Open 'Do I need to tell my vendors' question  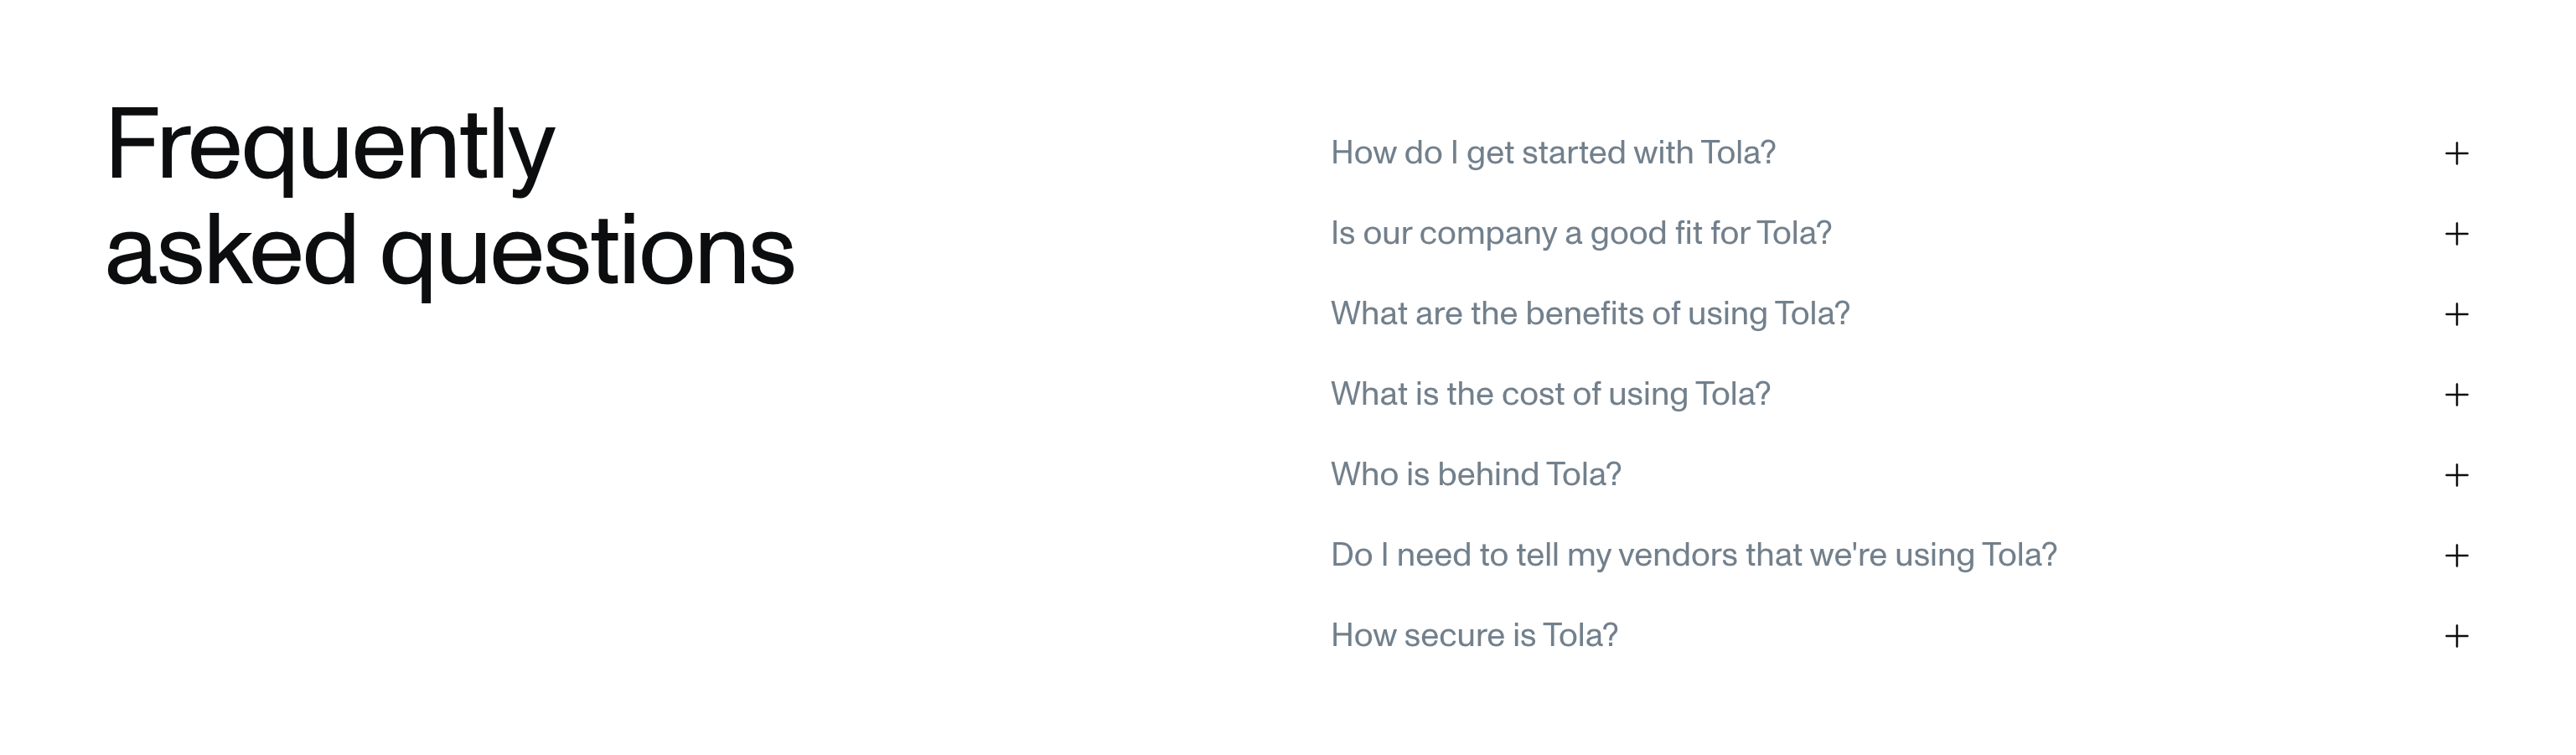point(1693,556)
